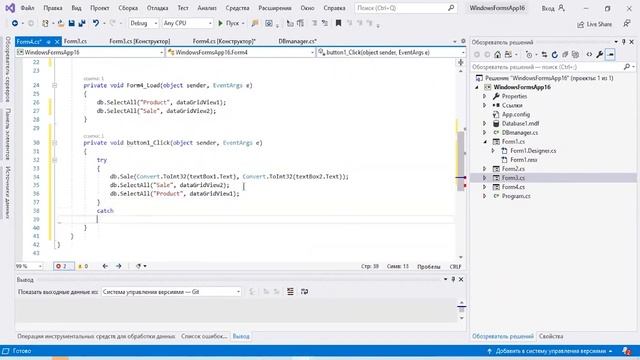The width and height of the screenshot is (640, 360).
Task: Open the WindowsFormsApp16.Form4 type dropdown
Action: click(240, 52)
